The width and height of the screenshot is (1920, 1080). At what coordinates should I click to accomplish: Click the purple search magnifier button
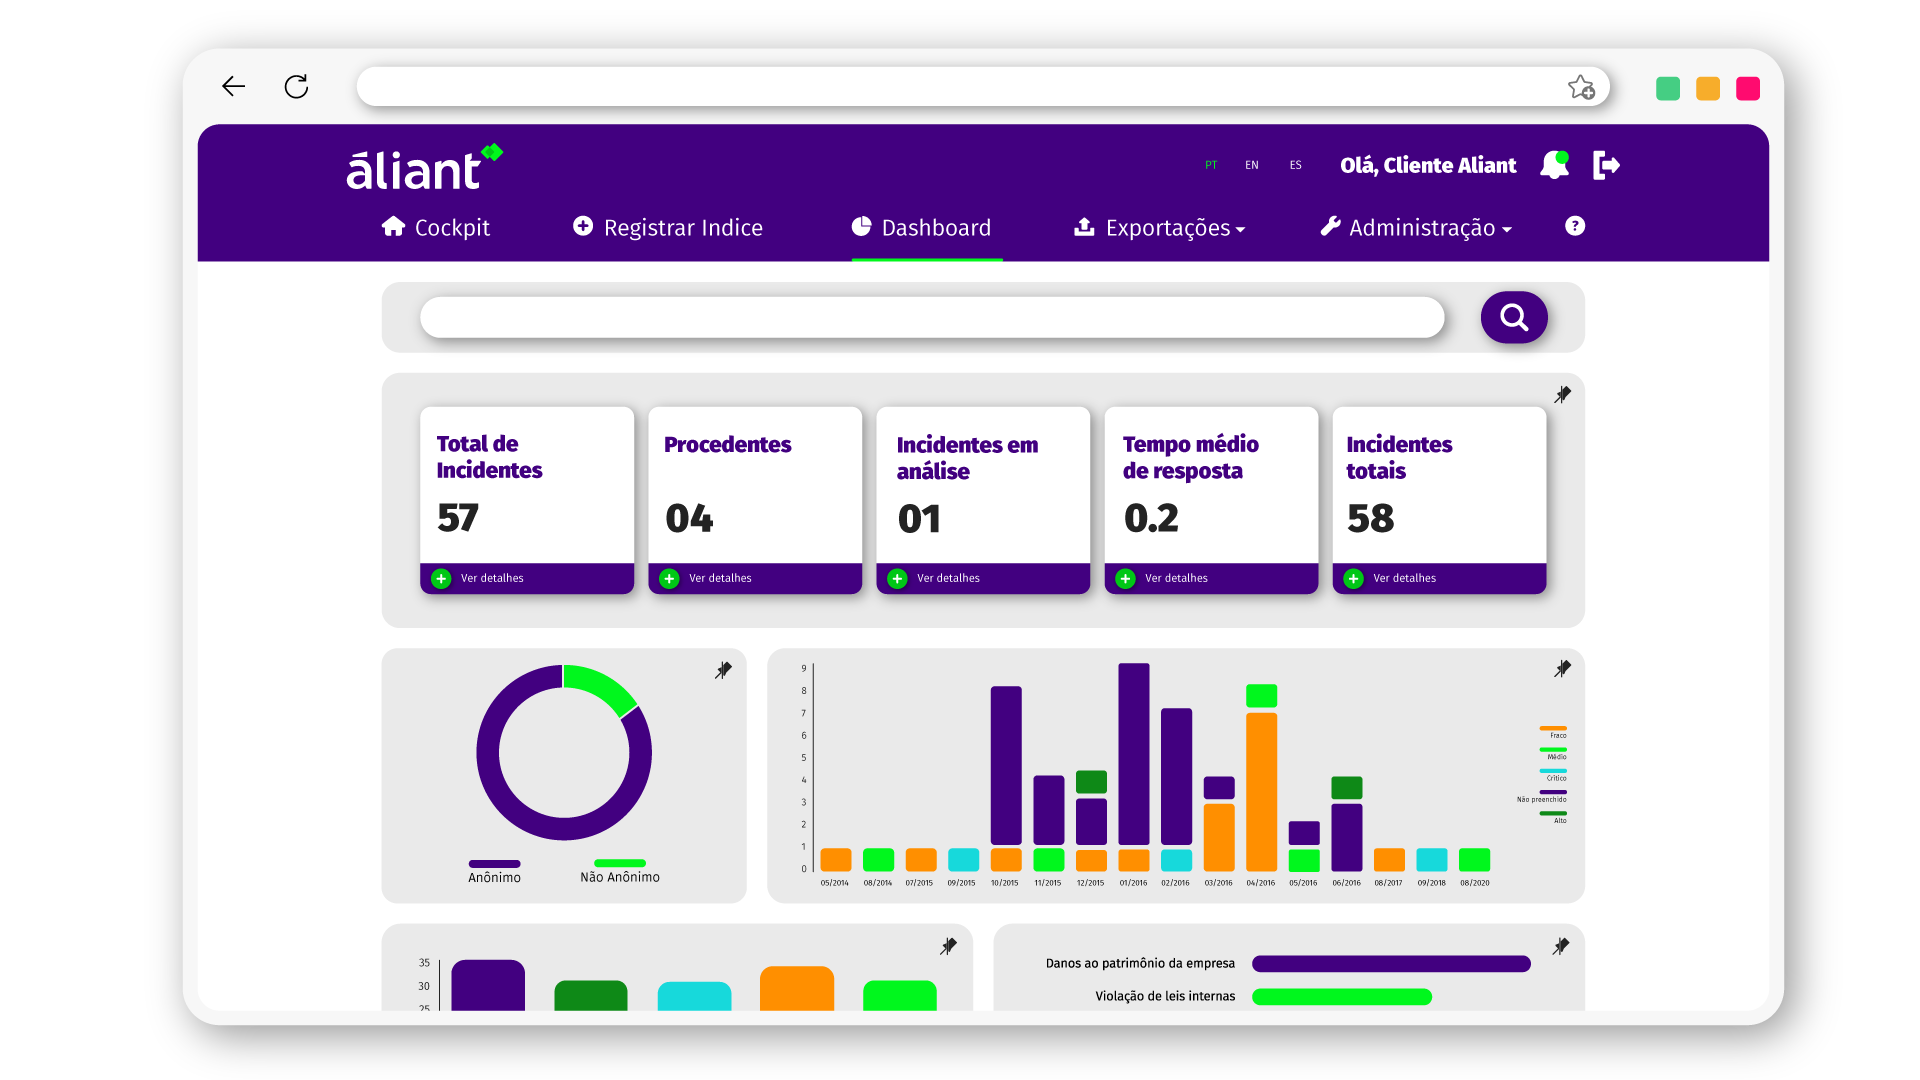(x=1514, y=317)
